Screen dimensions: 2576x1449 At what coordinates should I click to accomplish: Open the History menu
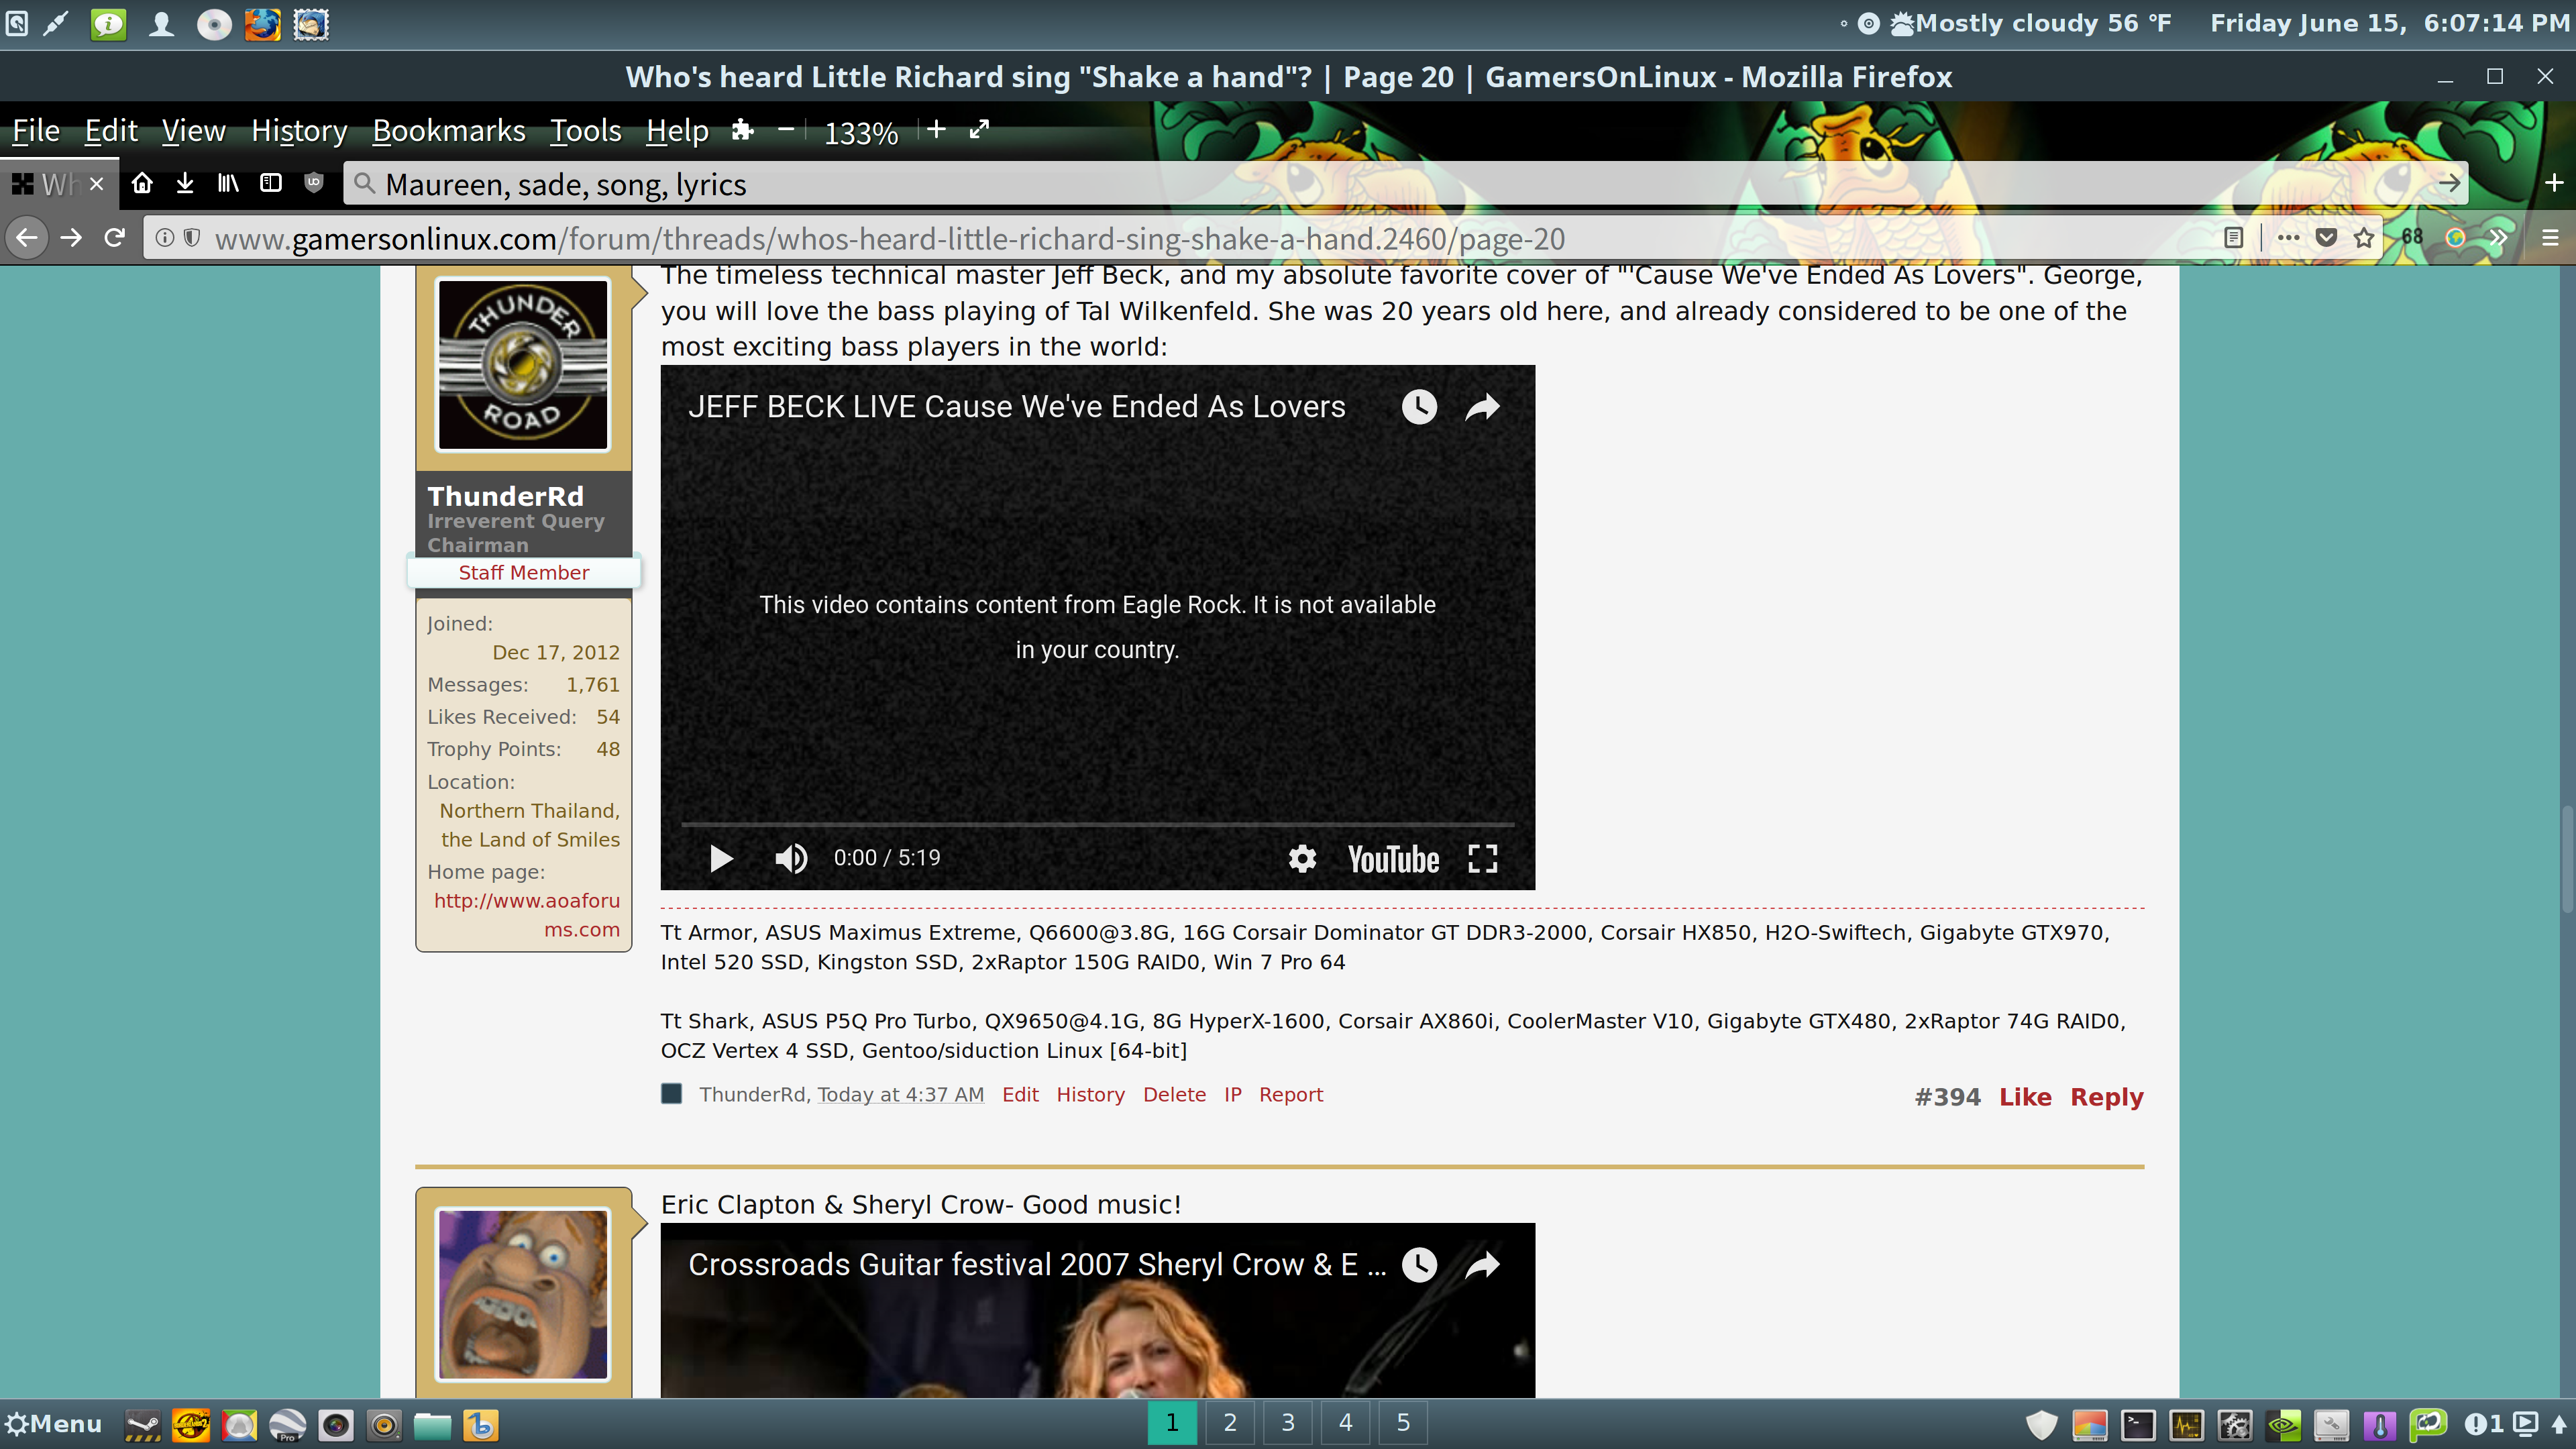pos(299,131)
